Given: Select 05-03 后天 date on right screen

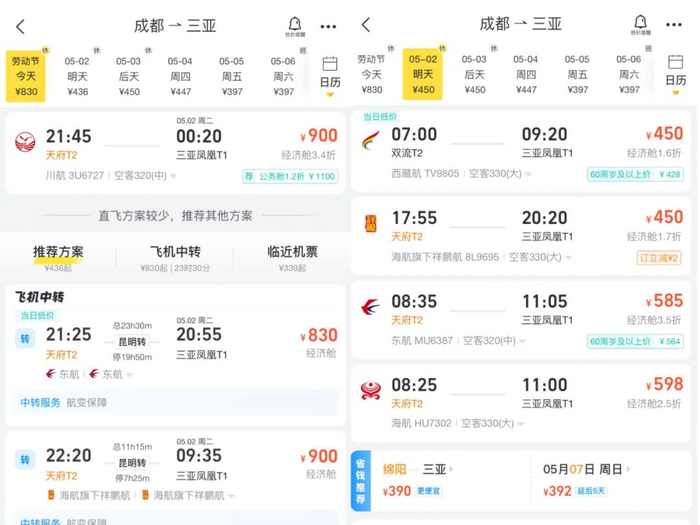Looking at the screenshot, I should 475,74.
